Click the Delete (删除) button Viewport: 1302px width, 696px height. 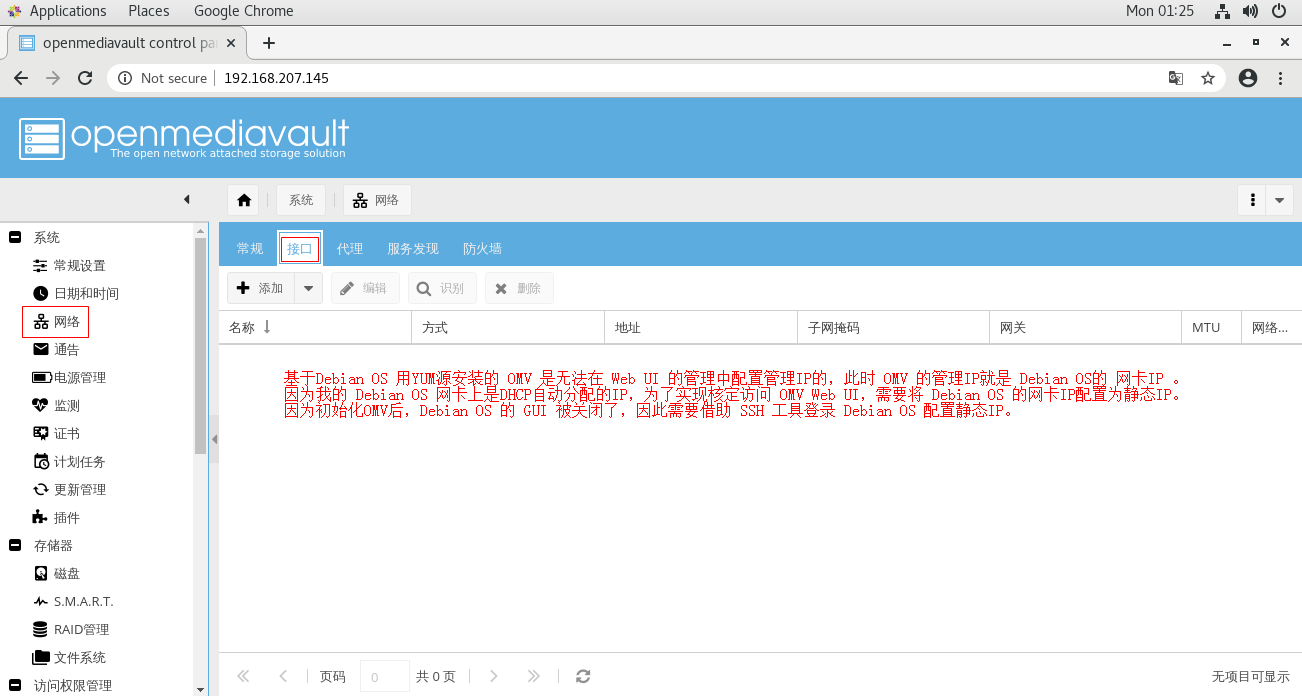coord(519,288)
